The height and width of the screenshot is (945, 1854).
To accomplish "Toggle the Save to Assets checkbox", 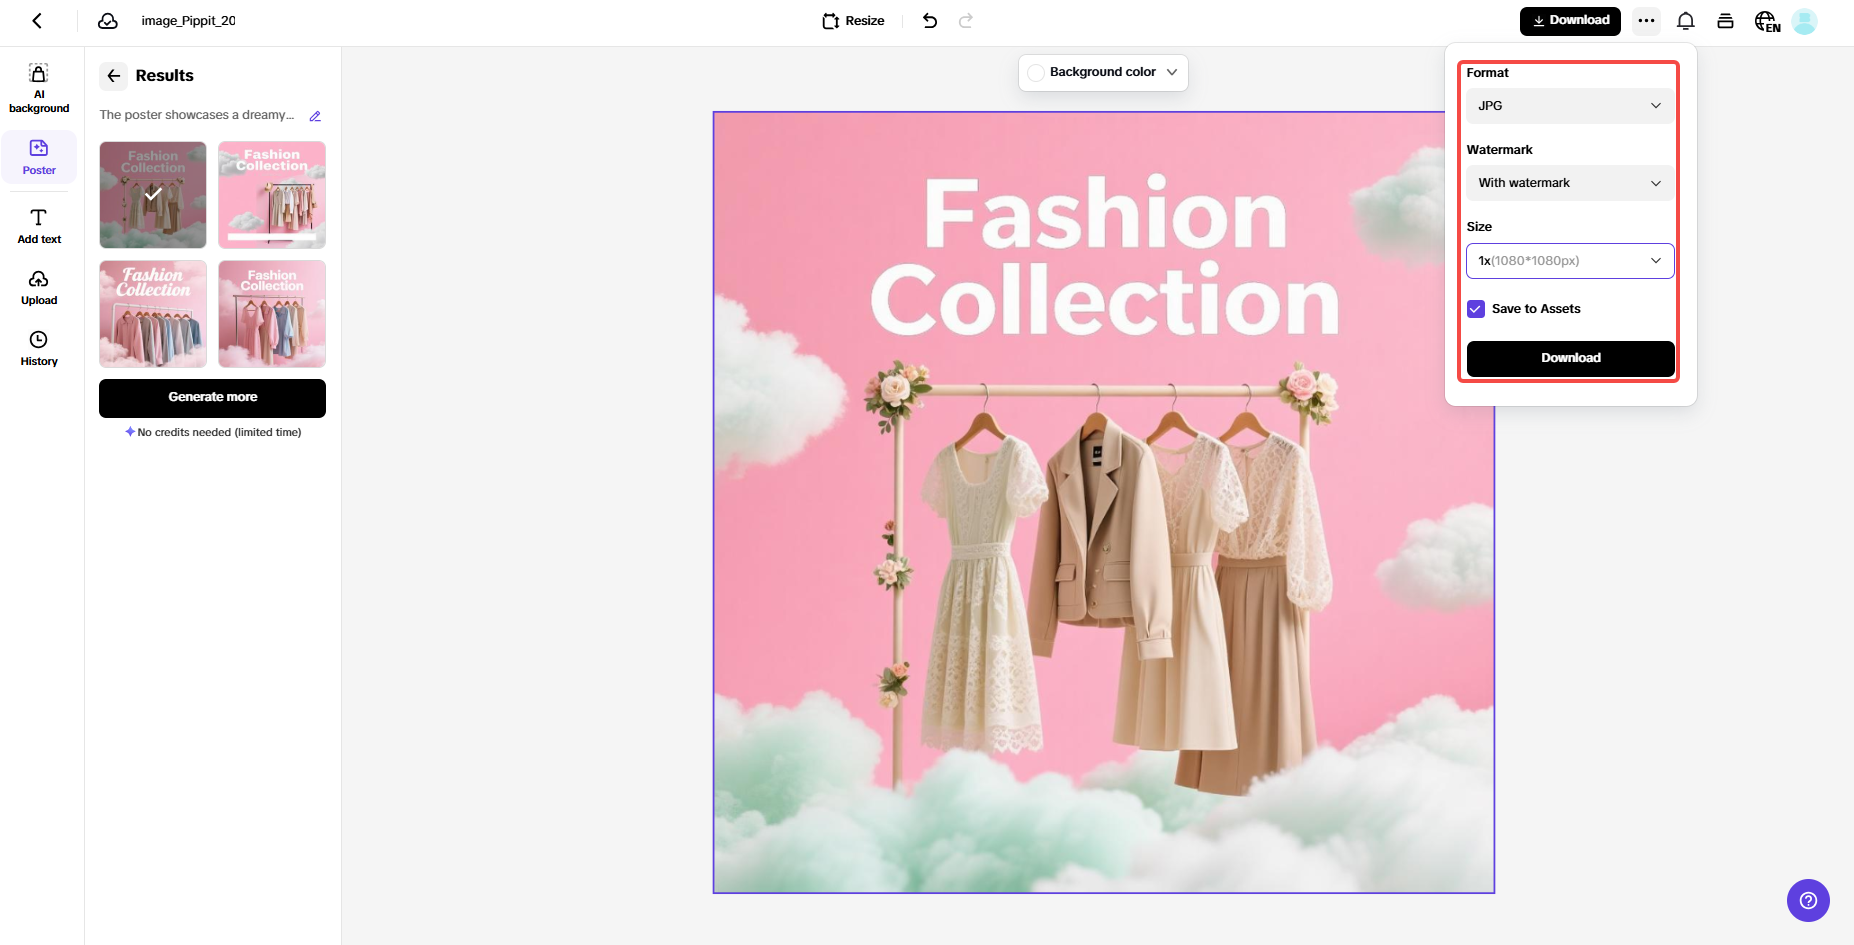I will 1476,309.
